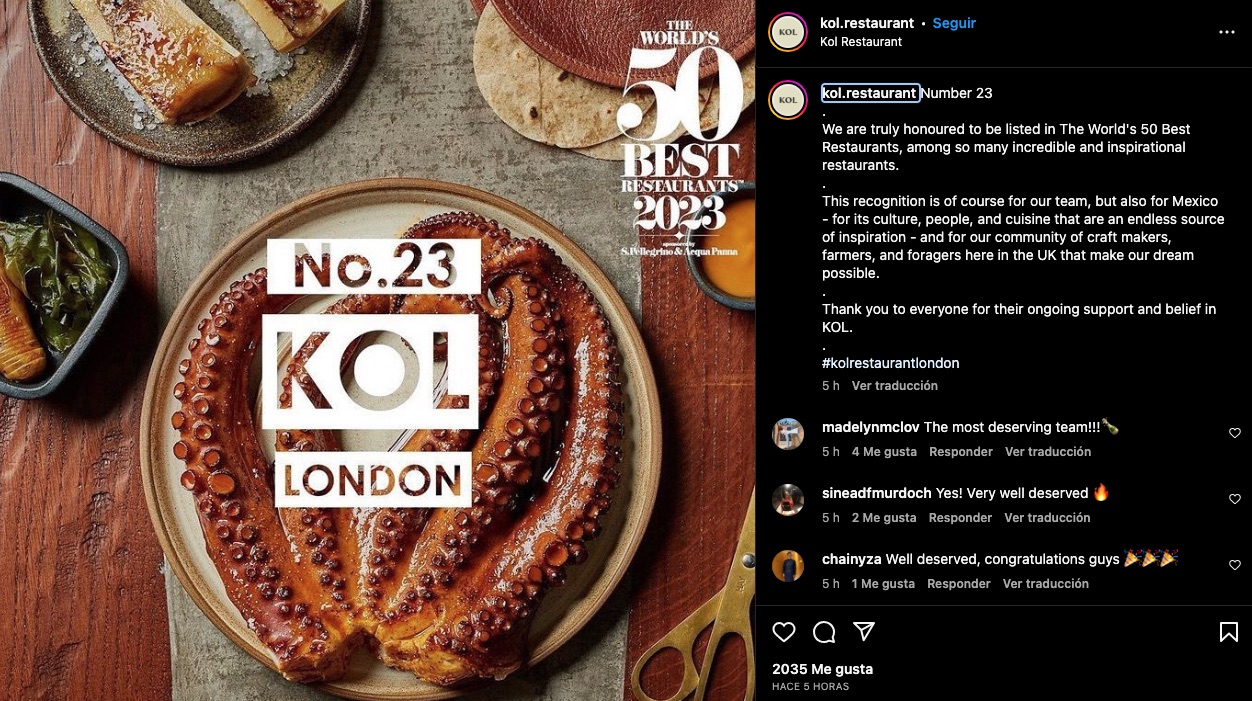
Task: Open Kol Restaurant profile picture in header
Action: click(788, 32)
